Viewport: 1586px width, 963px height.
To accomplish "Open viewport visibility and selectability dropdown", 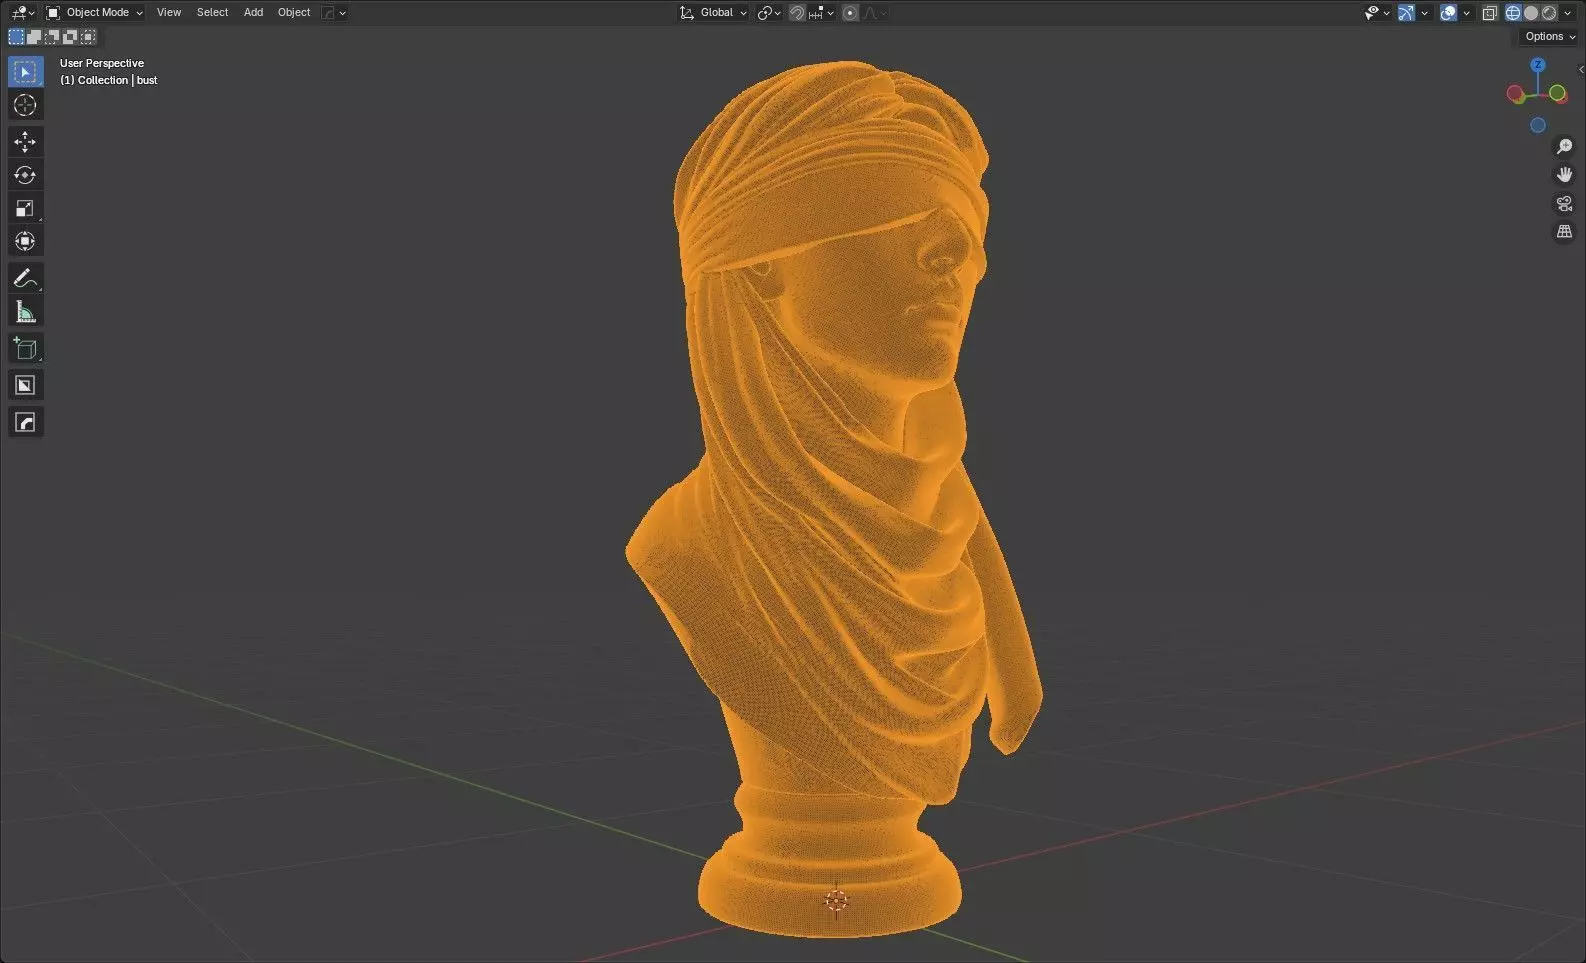I will point(1377,13).
